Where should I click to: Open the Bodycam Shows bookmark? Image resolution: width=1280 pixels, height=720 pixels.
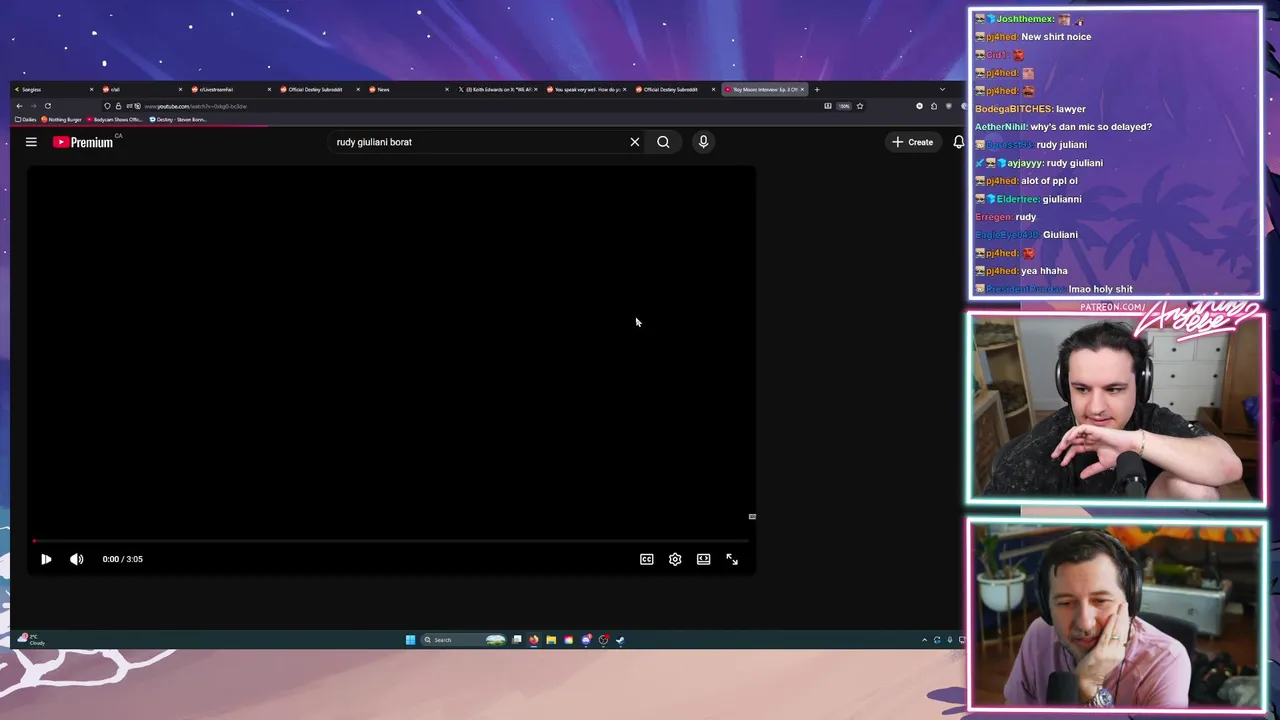[115, 119]
